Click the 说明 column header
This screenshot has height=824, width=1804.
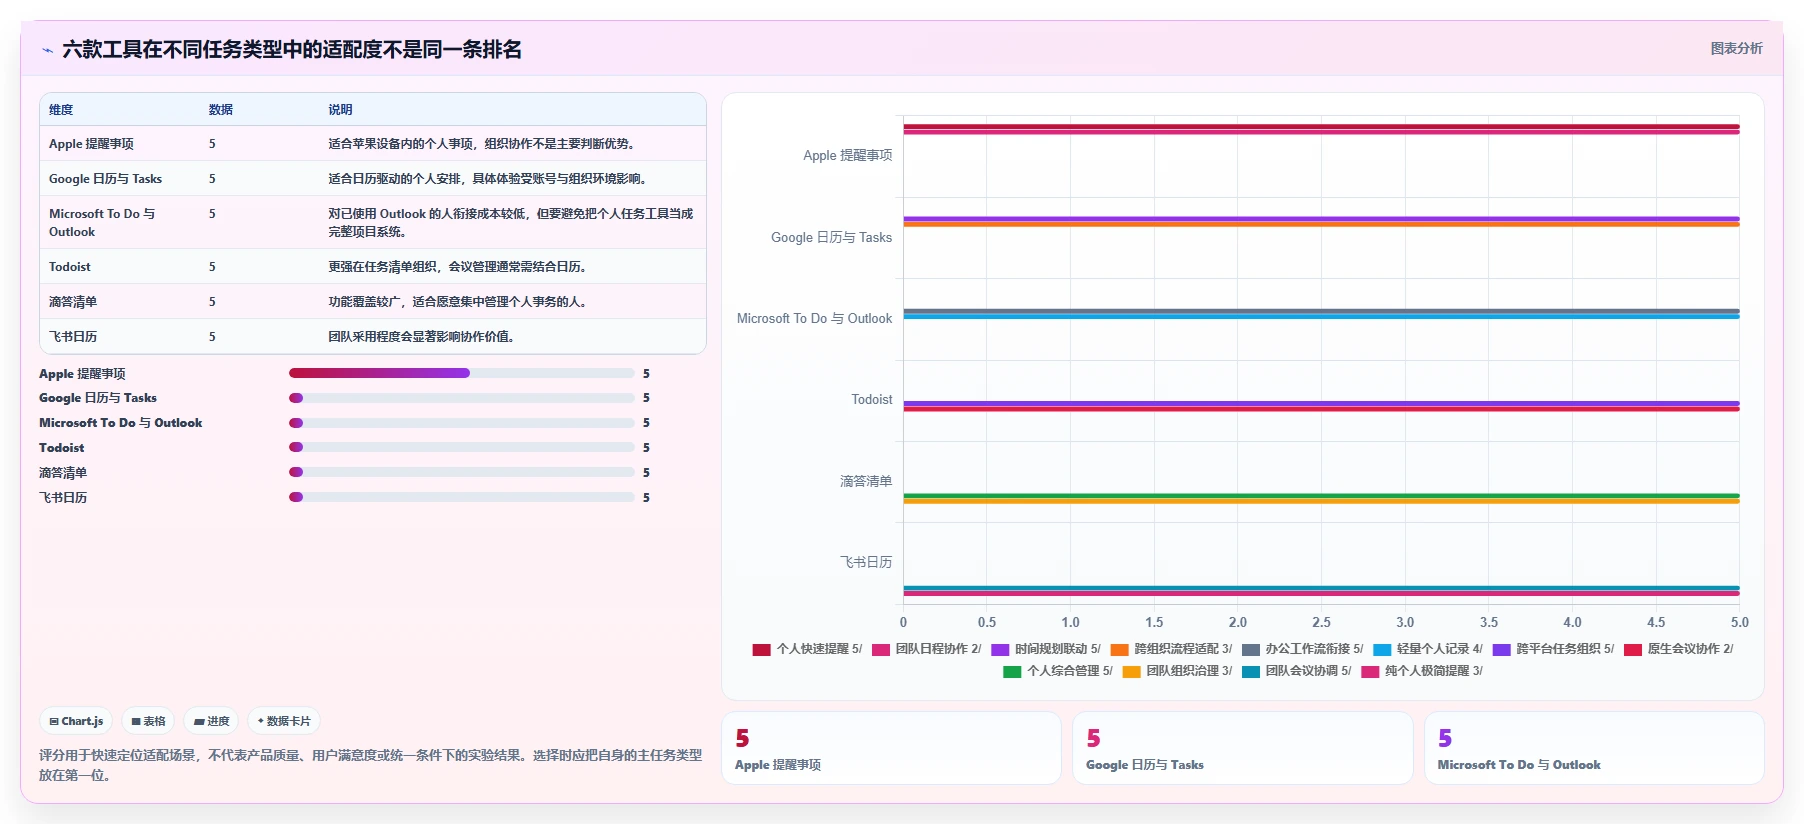pyautogui.click(x=340, y=110)
